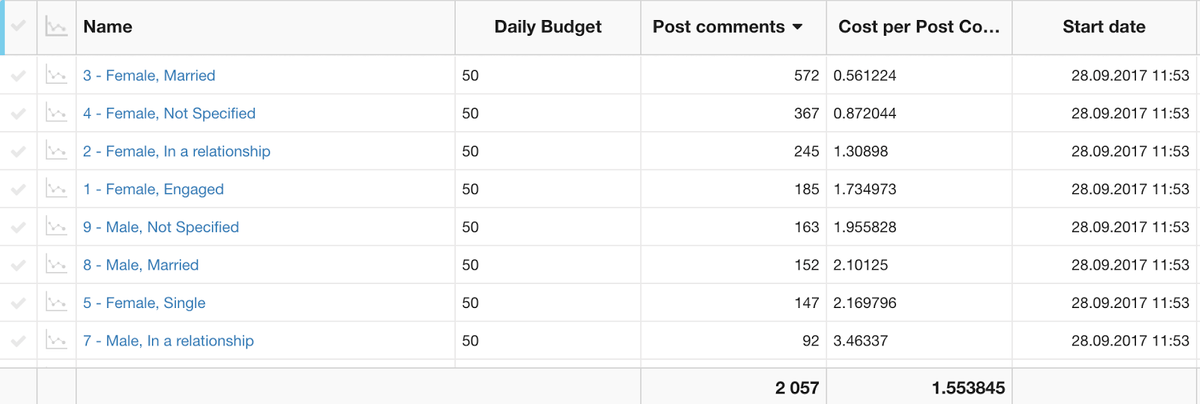Toggle select-all checkmark in header row
This screenshot has width=1200, height=404.
coord(19,28)
